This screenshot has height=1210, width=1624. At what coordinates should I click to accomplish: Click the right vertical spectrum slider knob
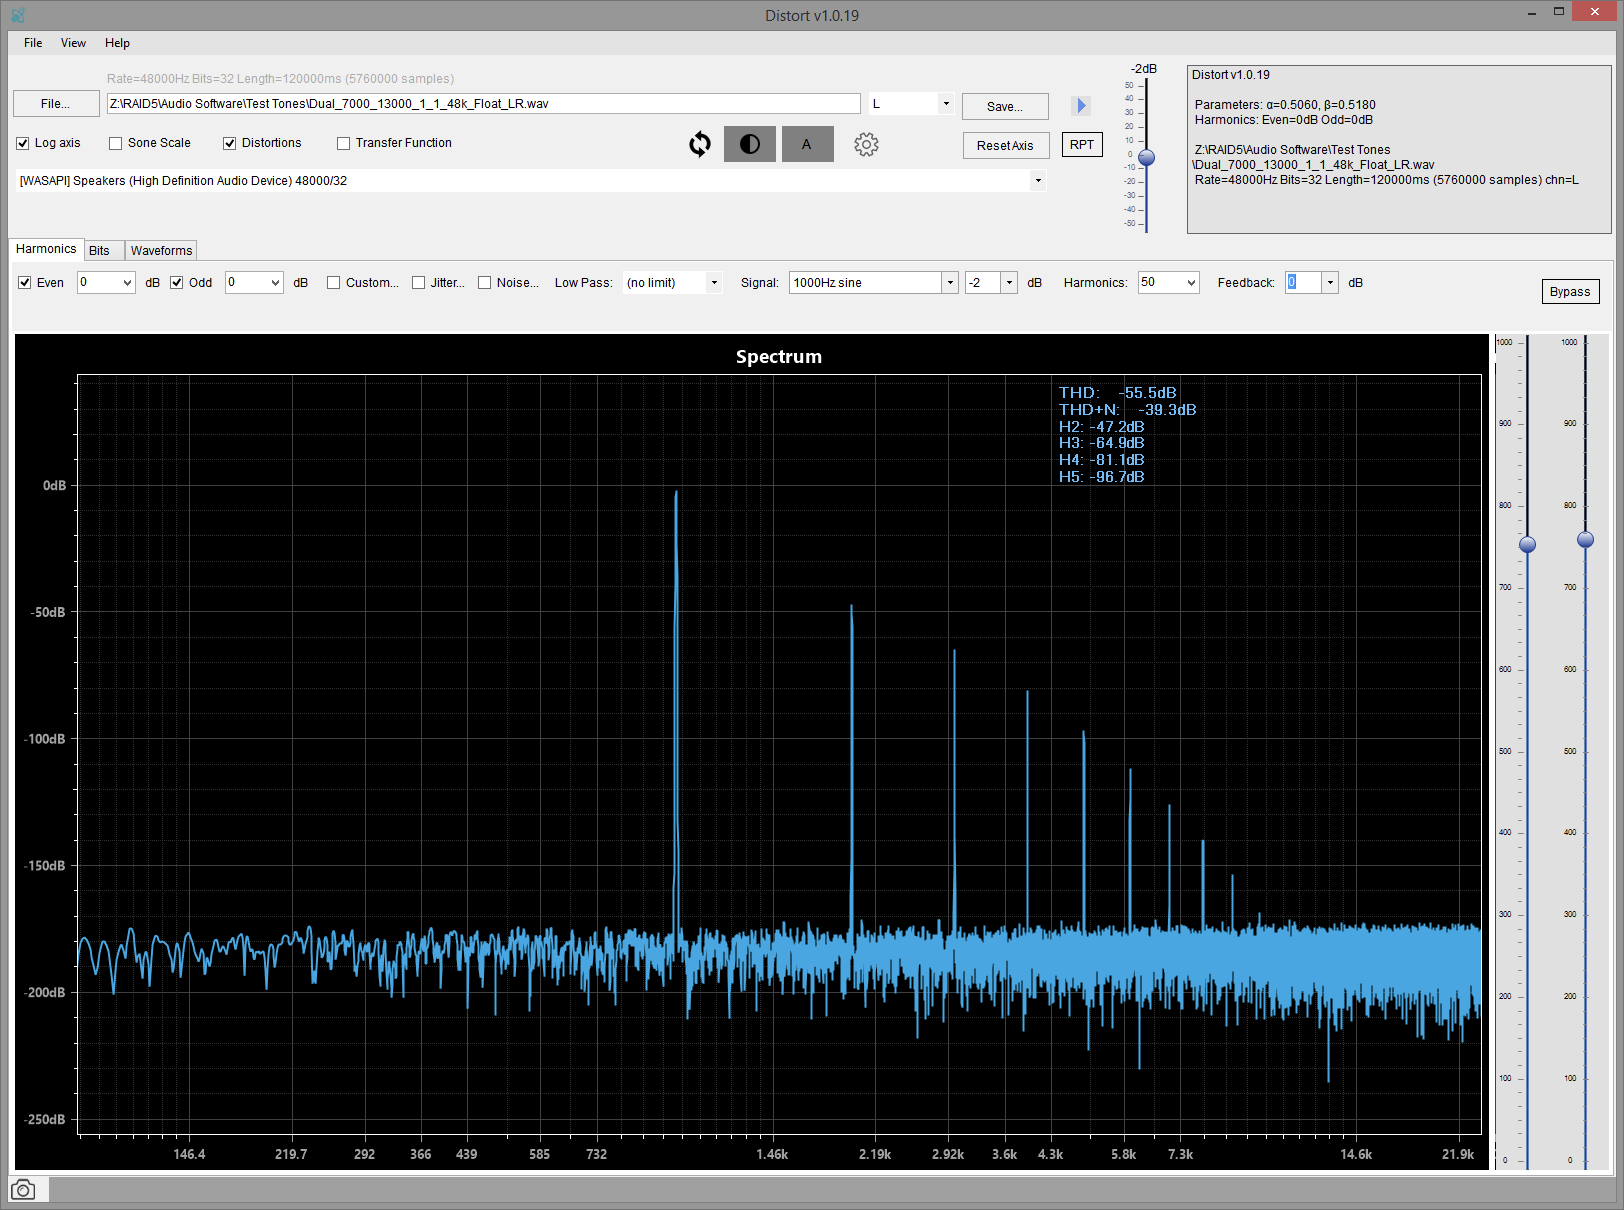(x=1585, y=540)
